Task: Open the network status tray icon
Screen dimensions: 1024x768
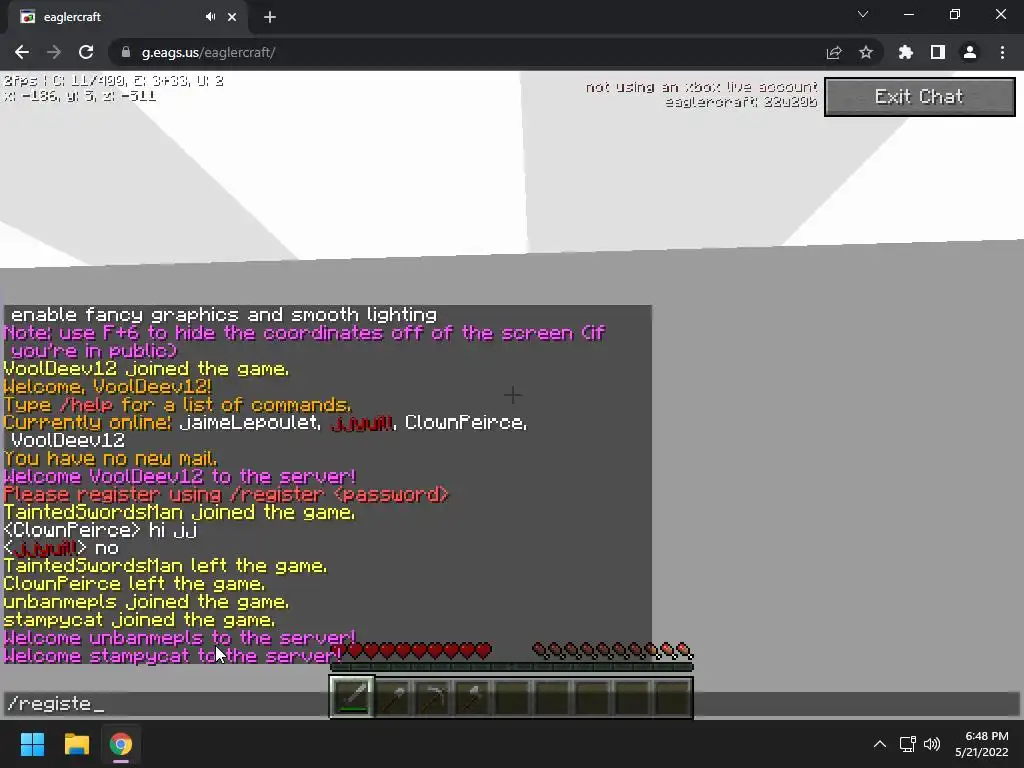Action: 907,744
